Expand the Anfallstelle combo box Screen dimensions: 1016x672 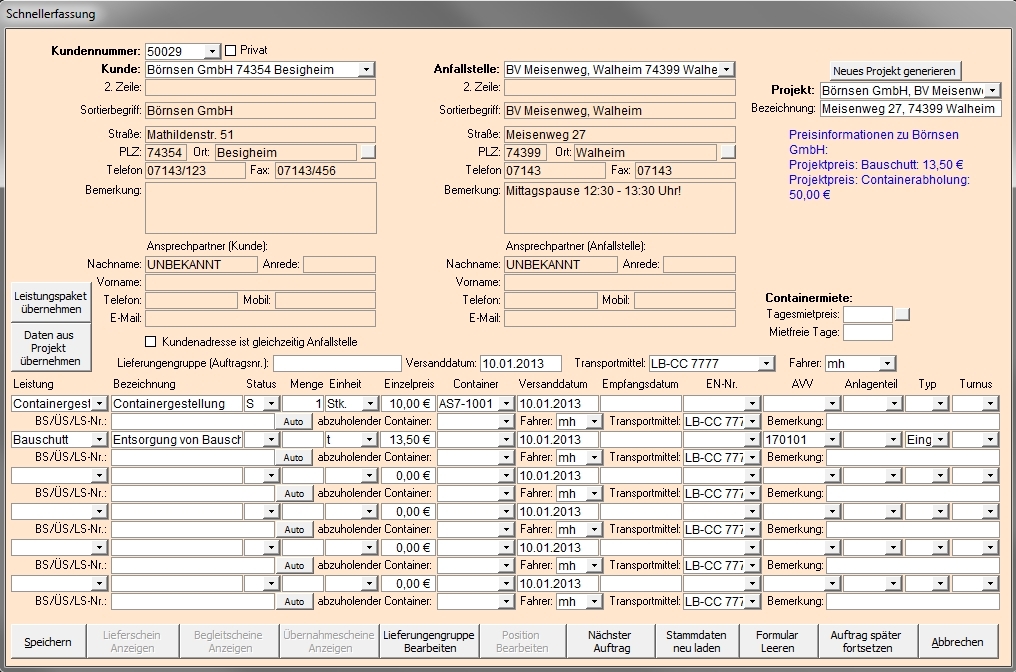tap(726, 70)
